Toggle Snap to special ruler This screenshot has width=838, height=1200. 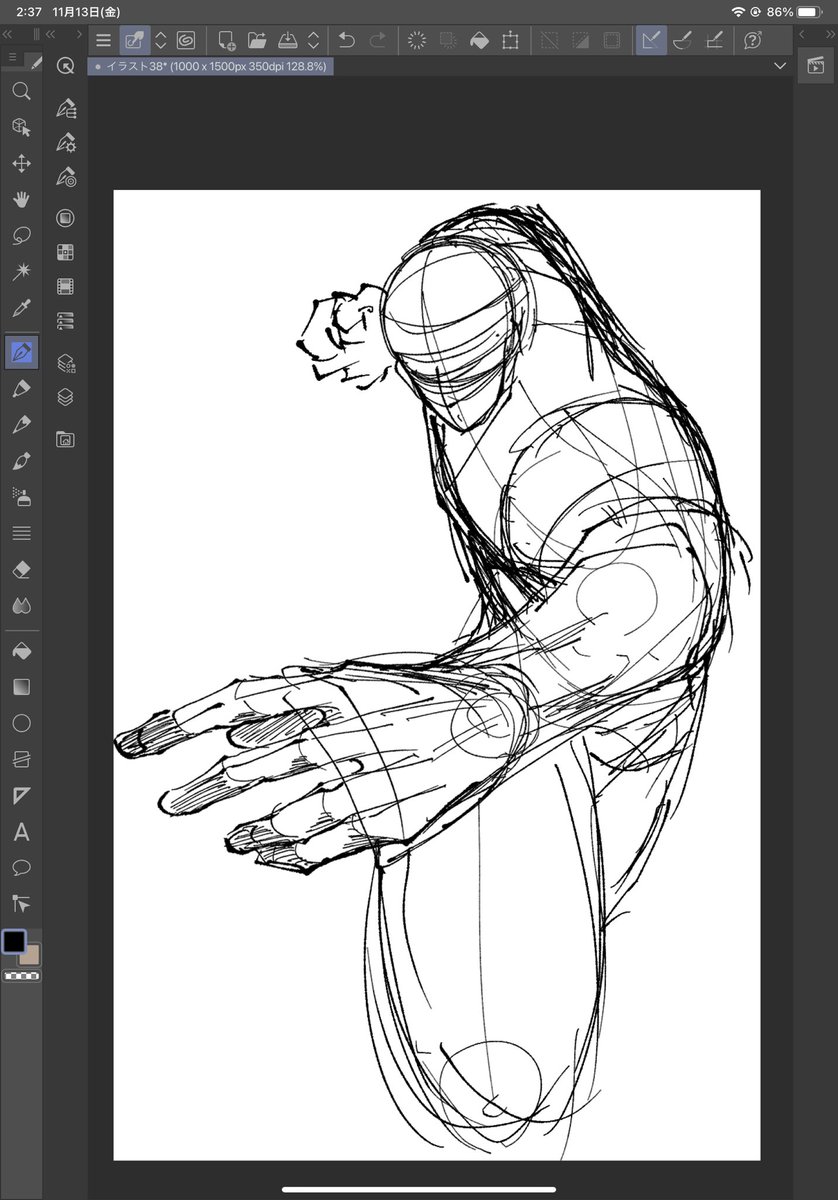(x=683, y=40)
